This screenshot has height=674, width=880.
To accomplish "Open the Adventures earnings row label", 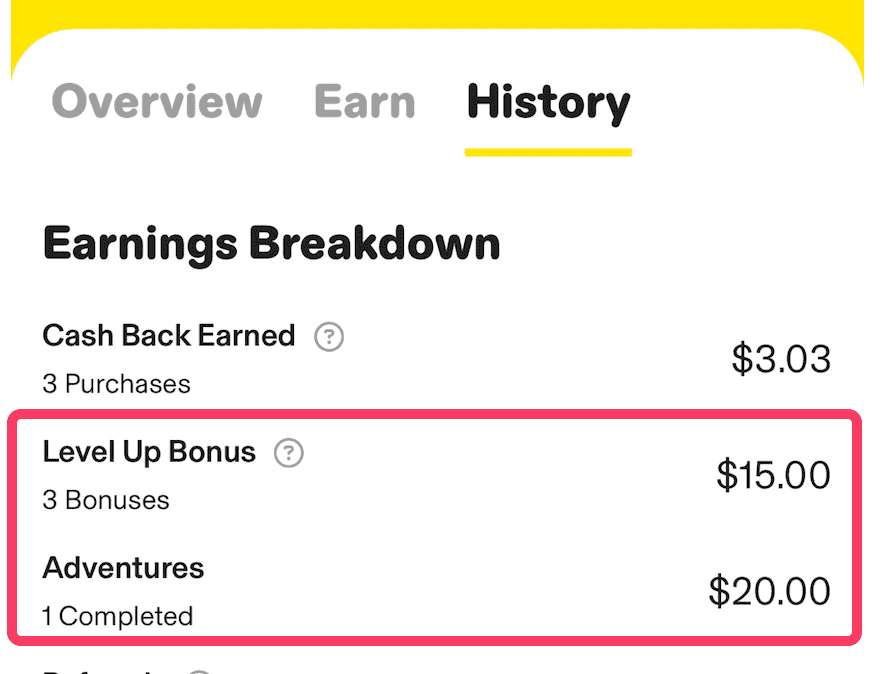I will 123,568.
